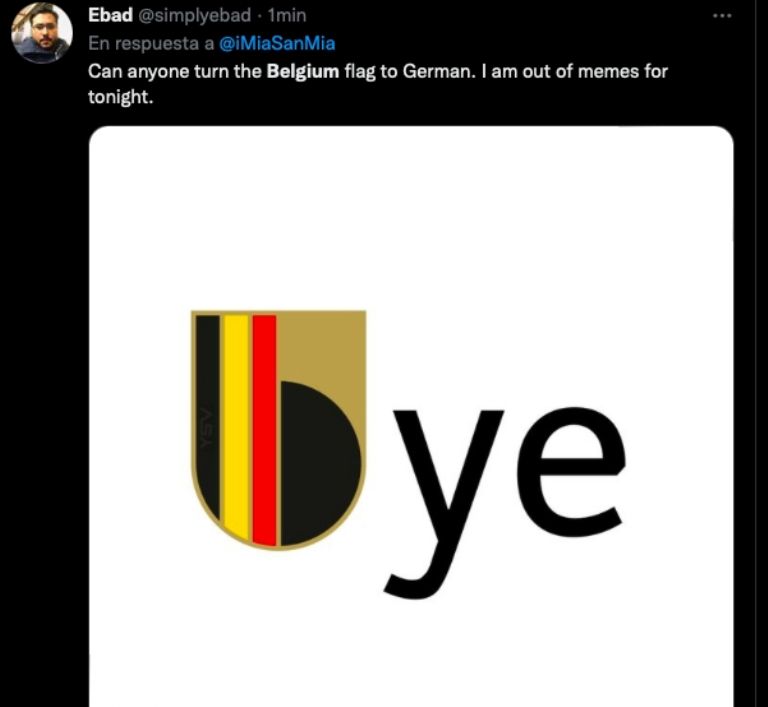Click Ebad's profile avatar picture
The width and height of the screenshot is (768, 707).
pos(41,33)
